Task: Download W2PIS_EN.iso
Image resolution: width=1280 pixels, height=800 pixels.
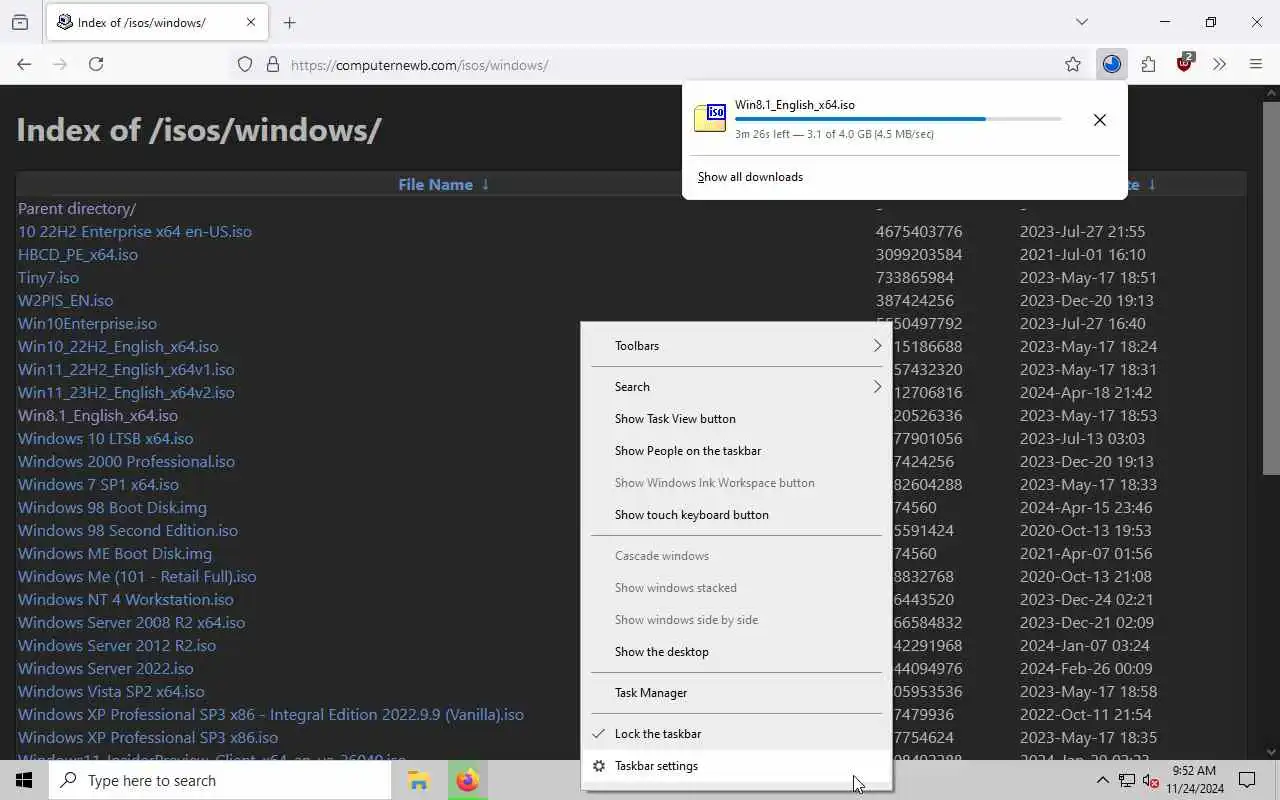Action: point(66,300)
